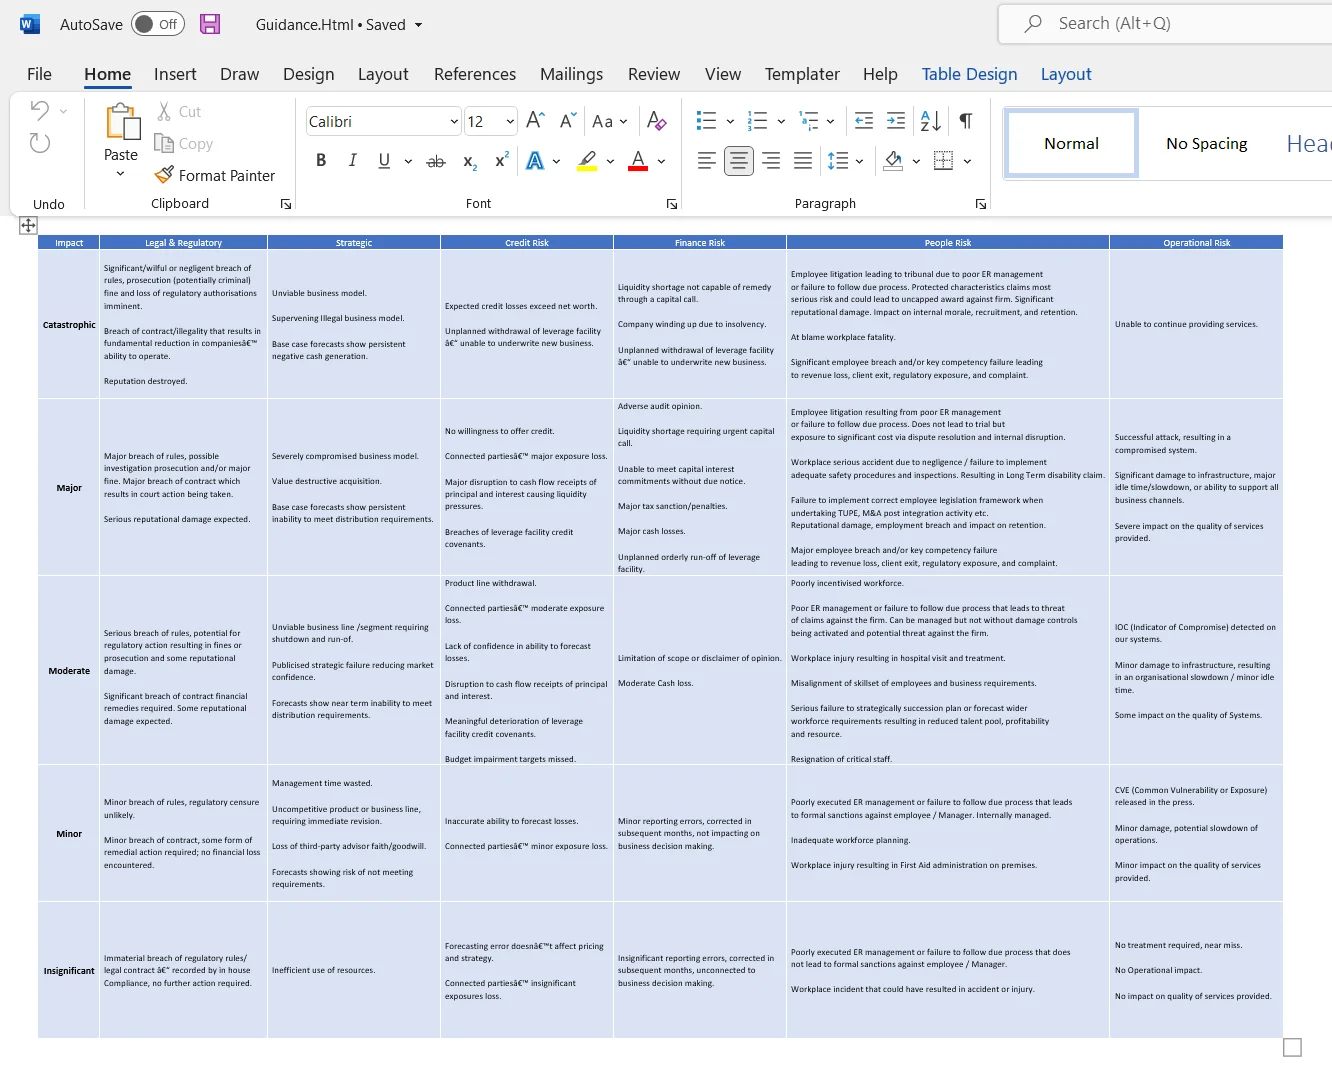Open the font name dropdown
Viewport: 1332px width, 1073px height.
[x=453, y=122]
